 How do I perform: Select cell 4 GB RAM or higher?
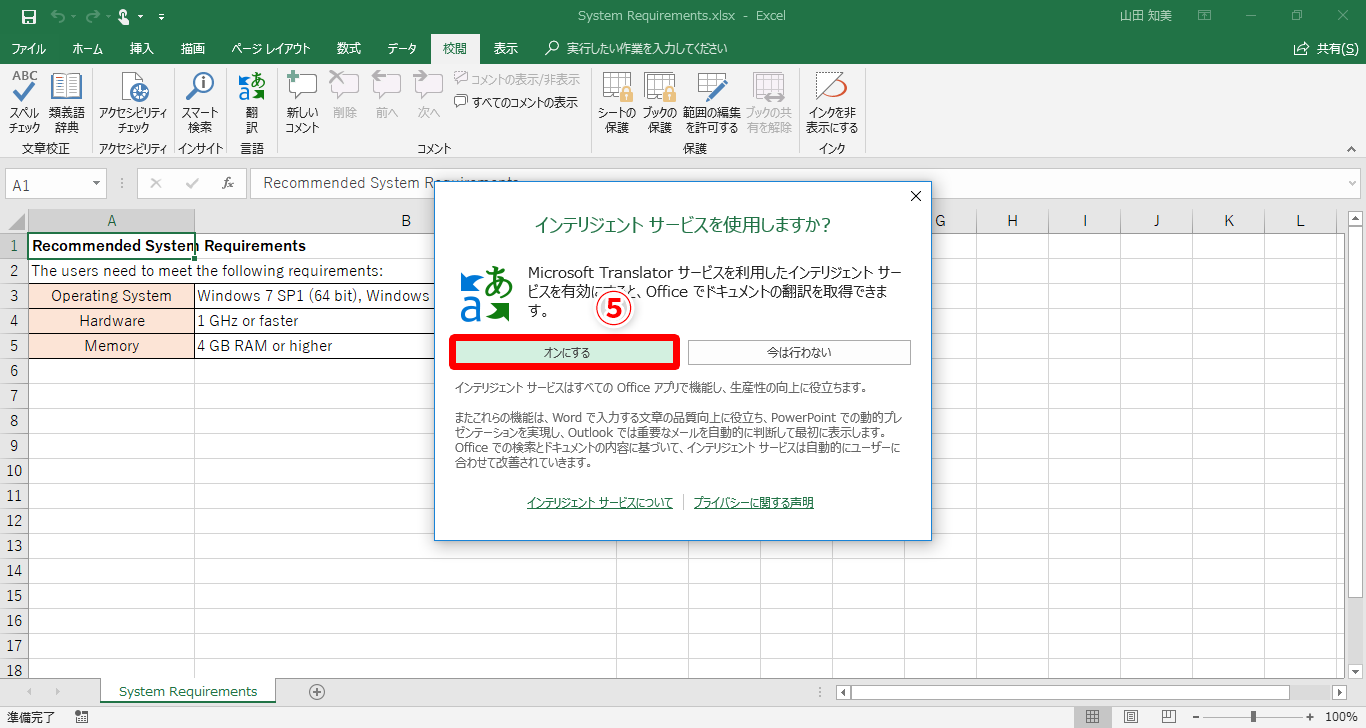(315, 346)
